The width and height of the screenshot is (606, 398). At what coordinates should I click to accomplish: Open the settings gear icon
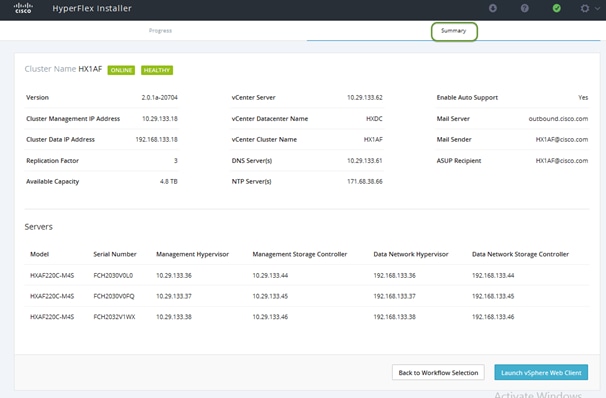[x=585, y=8]
